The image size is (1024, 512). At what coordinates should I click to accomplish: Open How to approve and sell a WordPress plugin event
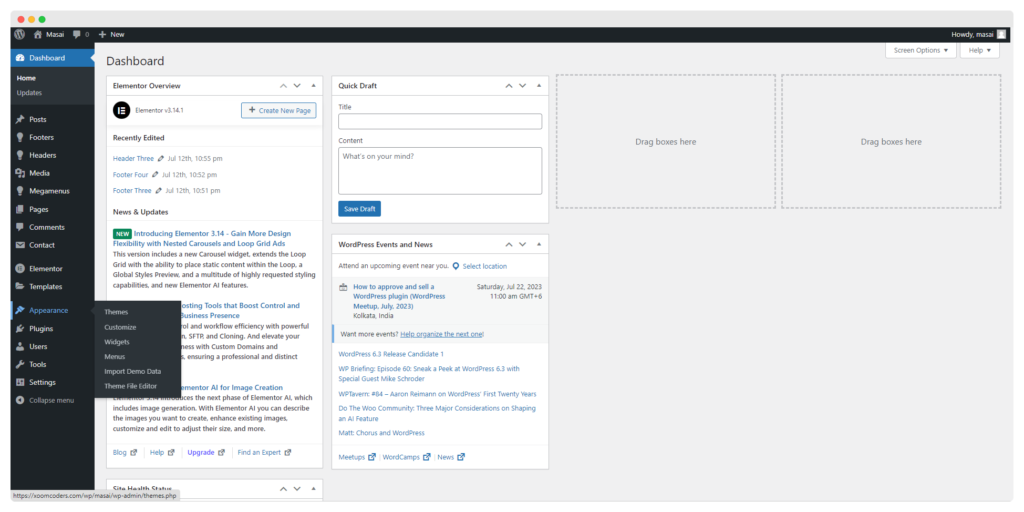point(399,296)
